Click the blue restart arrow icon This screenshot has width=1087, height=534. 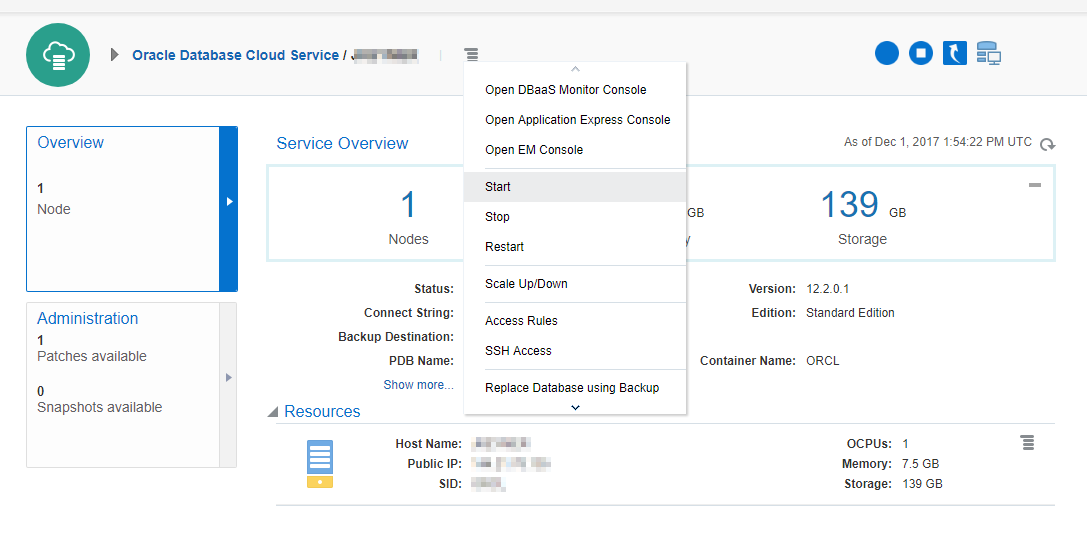pyautogui.click(x=955, y=53)
